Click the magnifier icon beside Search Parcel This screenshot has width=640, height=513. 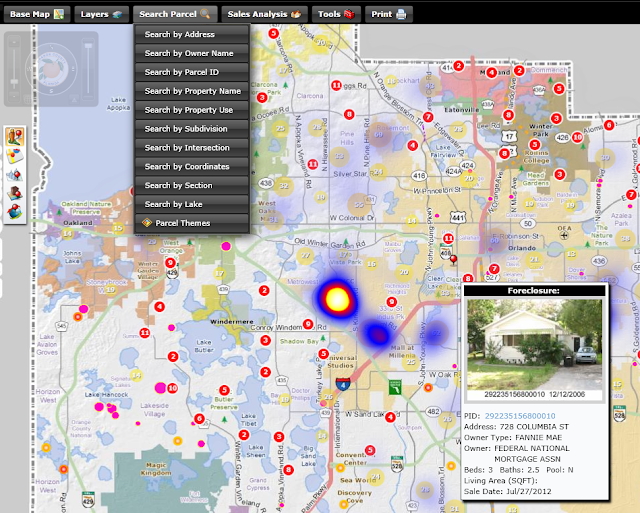205,14
